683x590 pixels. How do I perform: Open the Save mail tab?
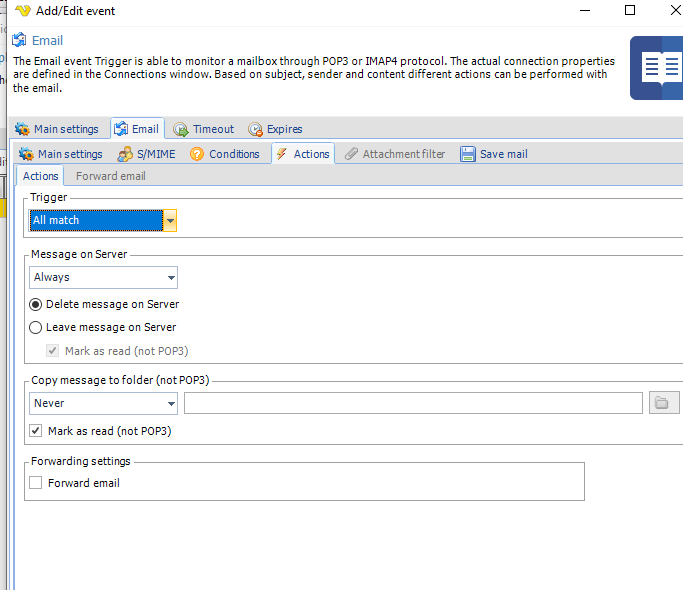494,154
